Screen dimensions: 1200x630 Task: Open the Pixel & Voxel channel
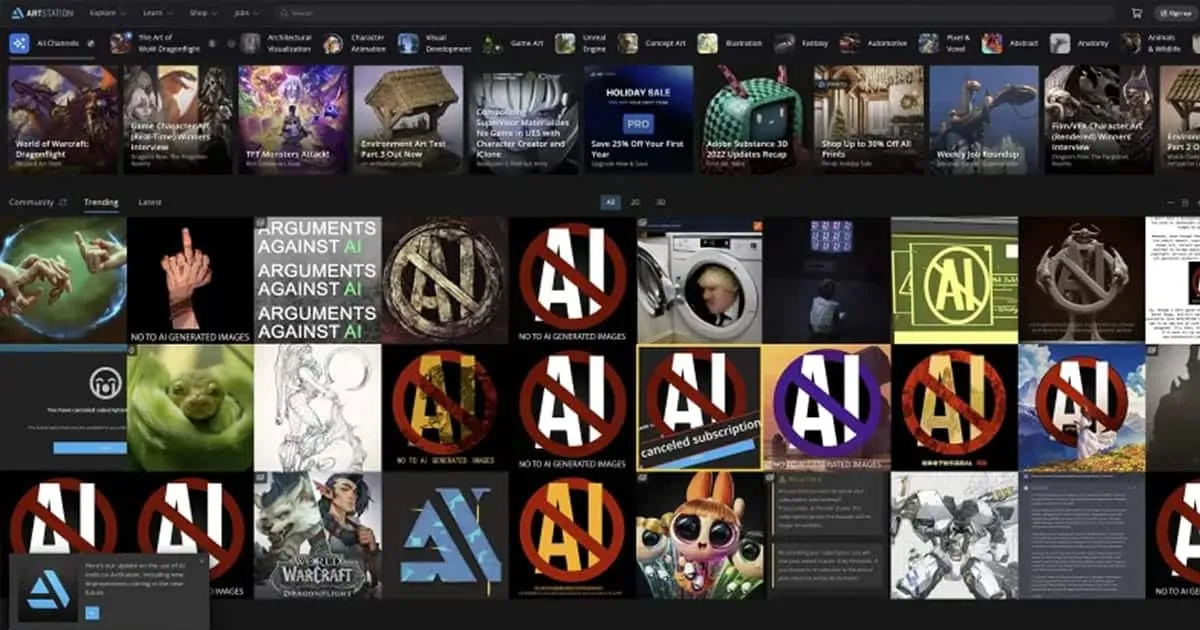click(944, 43)
